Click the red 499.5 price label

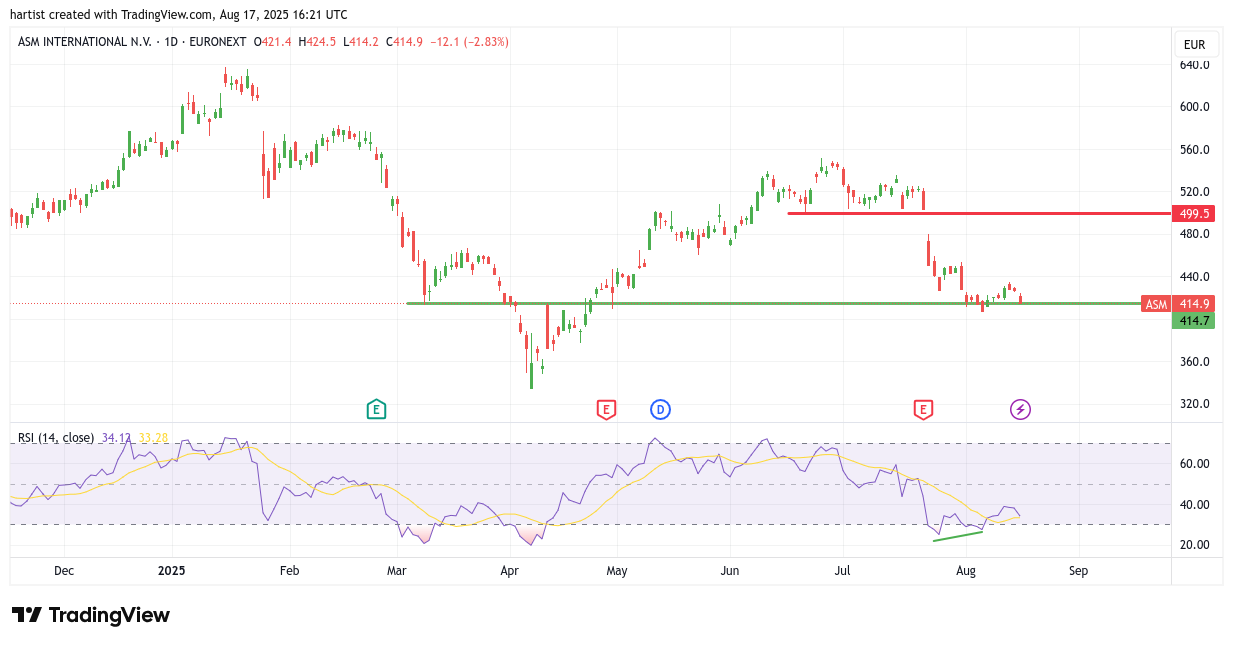(x=1194, y=214)
